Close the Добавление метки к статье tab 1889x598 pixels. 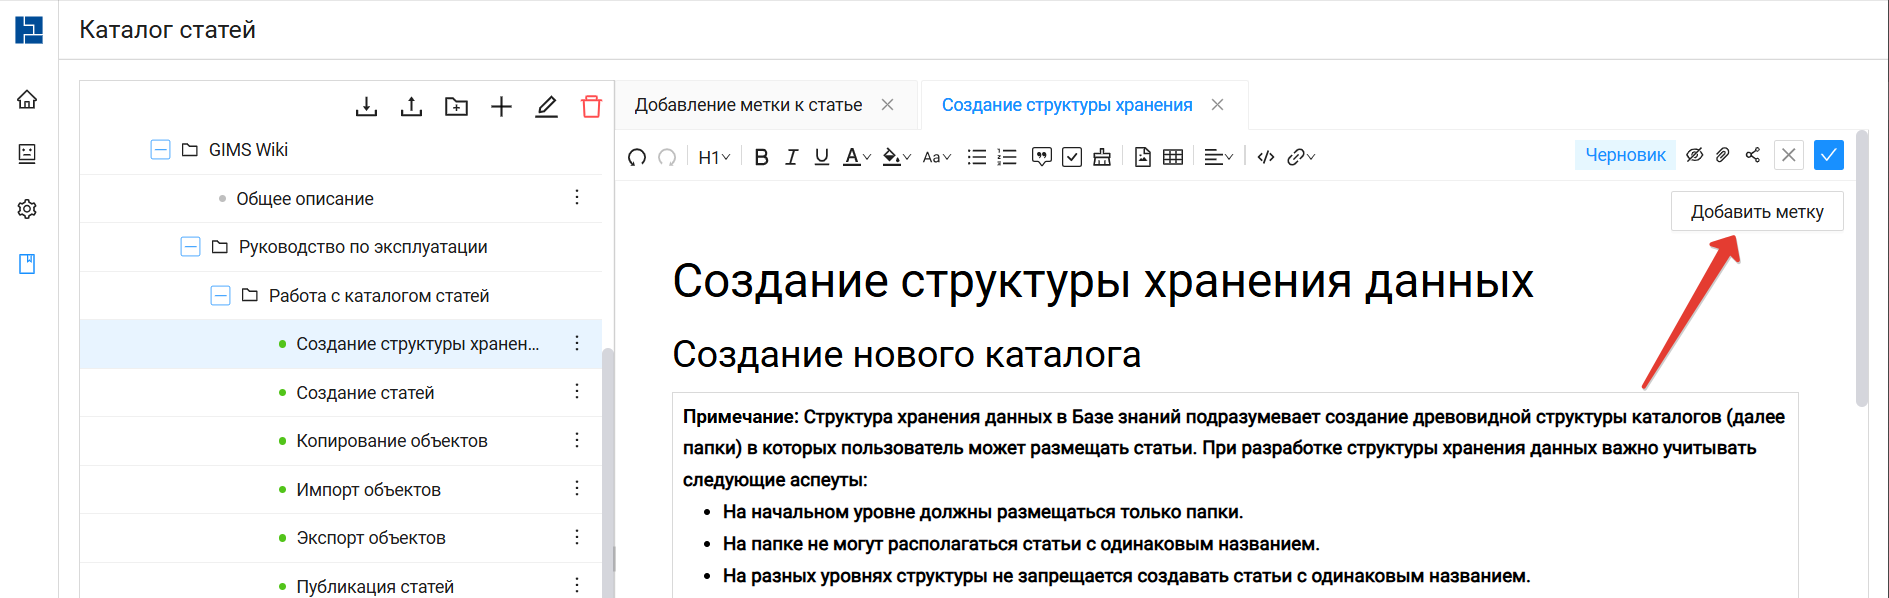(887, 105)
